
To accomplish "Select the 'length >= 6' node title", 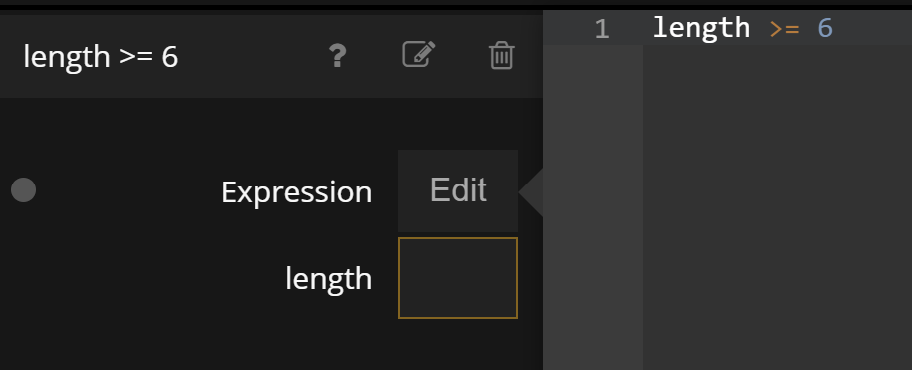I will 101,57.
